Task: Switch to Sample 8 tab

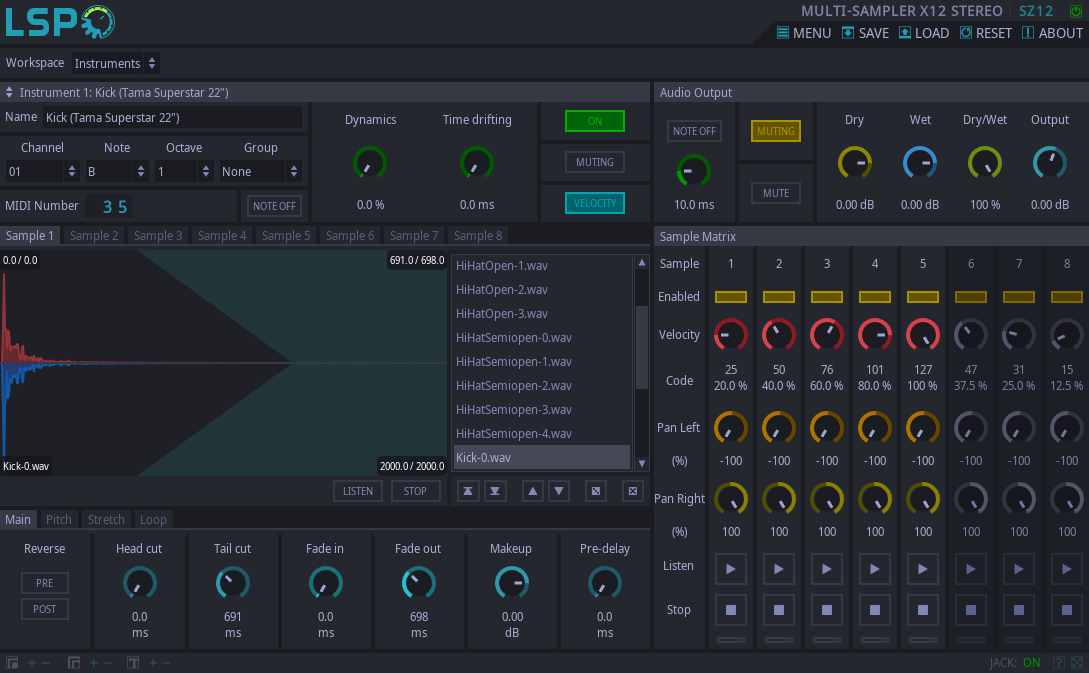Action: tap(478, 235)
